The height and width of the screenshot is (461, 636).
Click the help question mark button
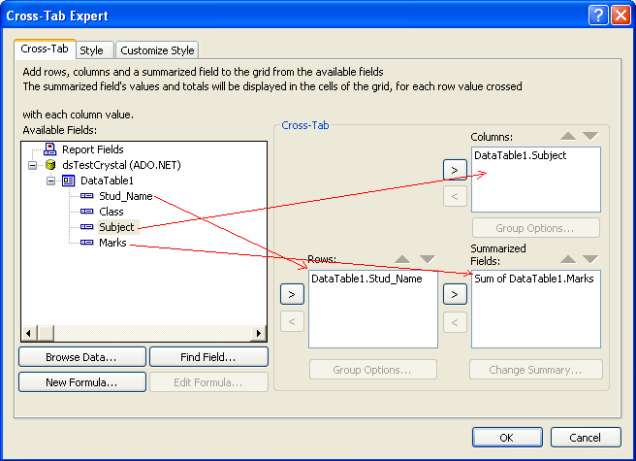(596, 15)
